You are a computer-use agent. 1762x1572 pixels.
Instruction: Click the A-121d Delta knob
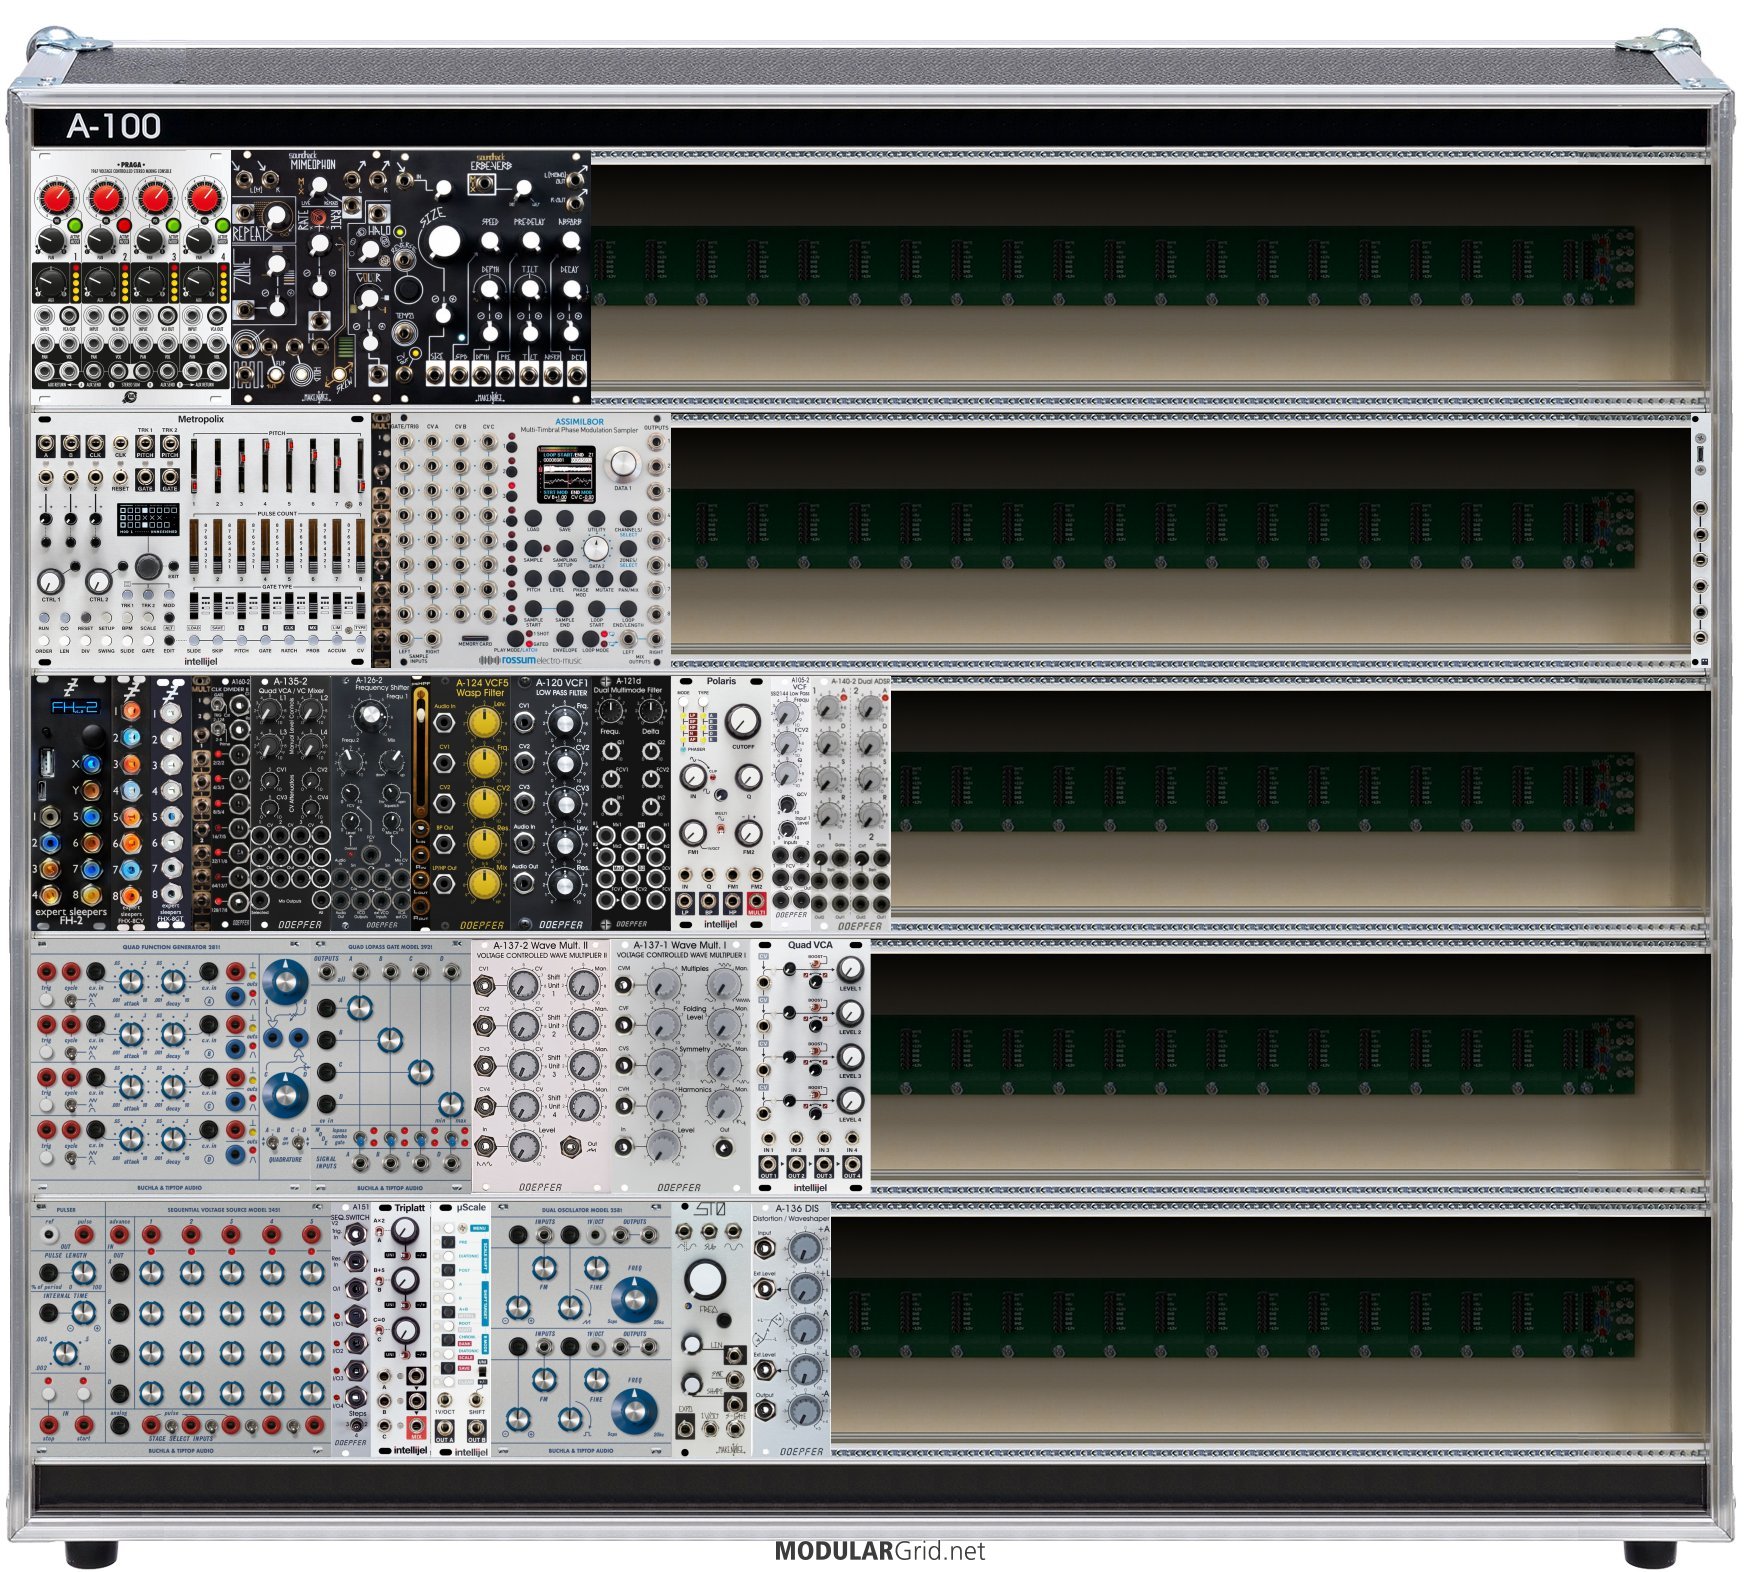click(651, 710)
